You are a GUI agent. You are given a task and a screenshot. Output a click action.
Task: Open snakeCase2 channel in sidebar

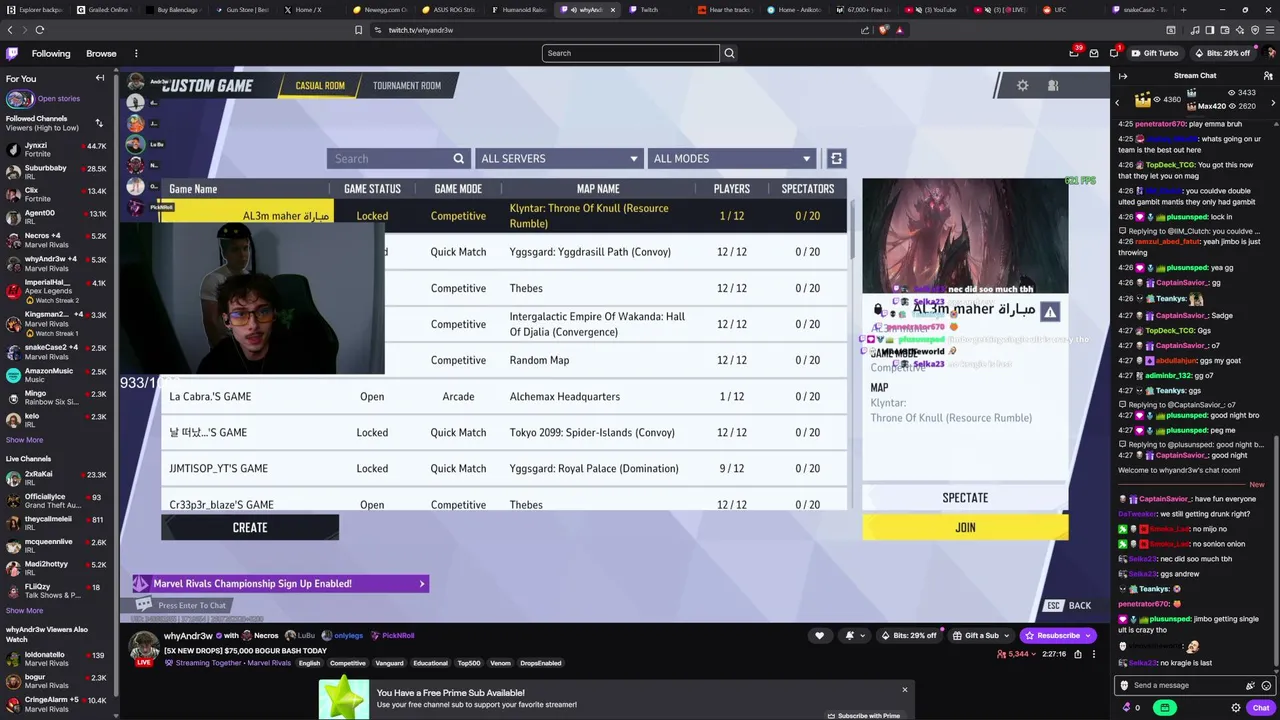point(56,352)
